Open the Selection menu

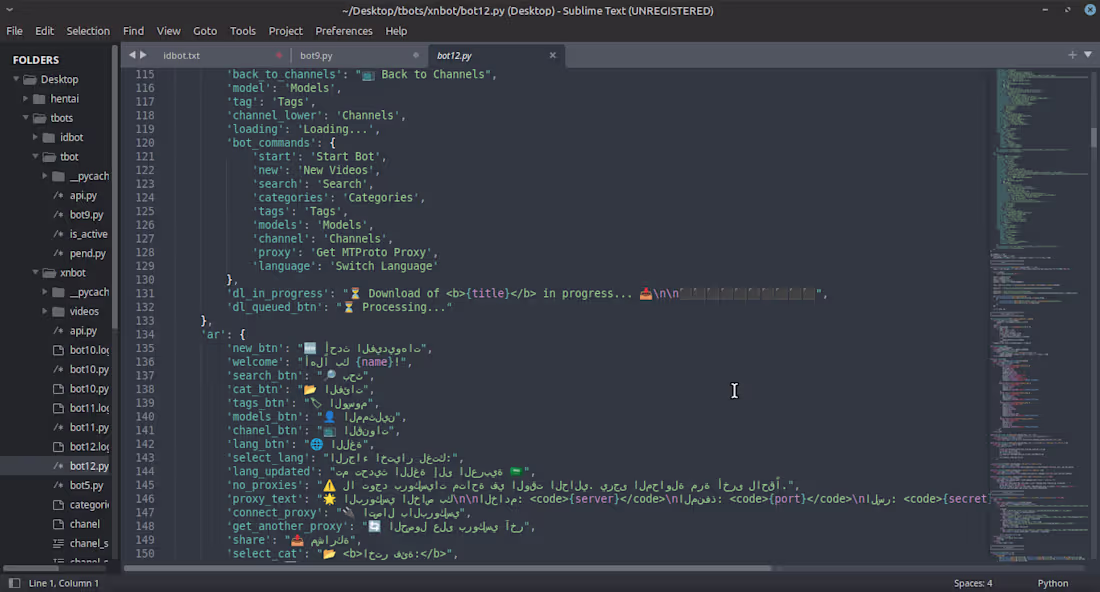pos(88,31)
